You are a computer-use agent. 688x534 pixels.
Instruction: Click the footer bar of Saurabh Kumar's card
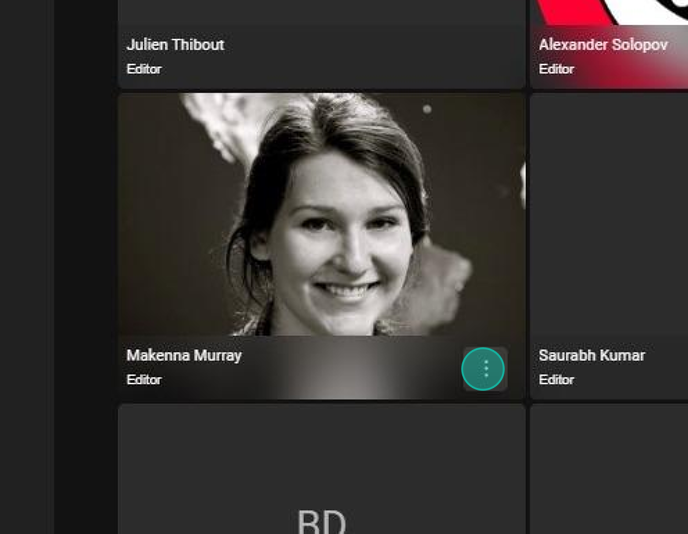pyautogui.click(x=609, y=368)
